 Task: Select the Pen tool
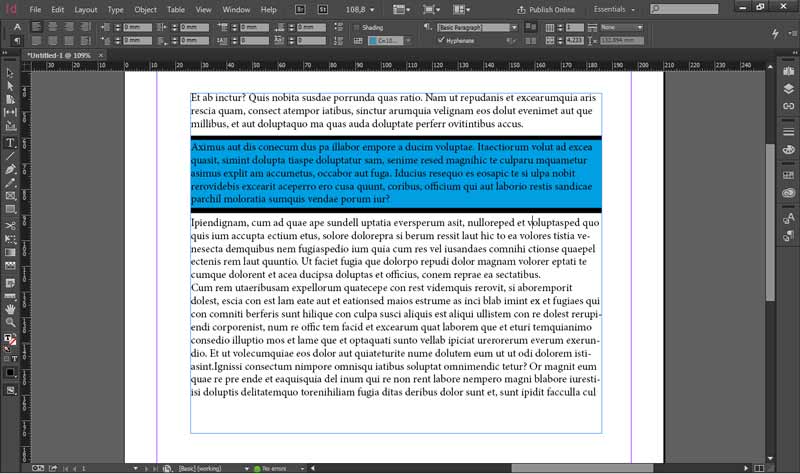(x=10, y=169)
